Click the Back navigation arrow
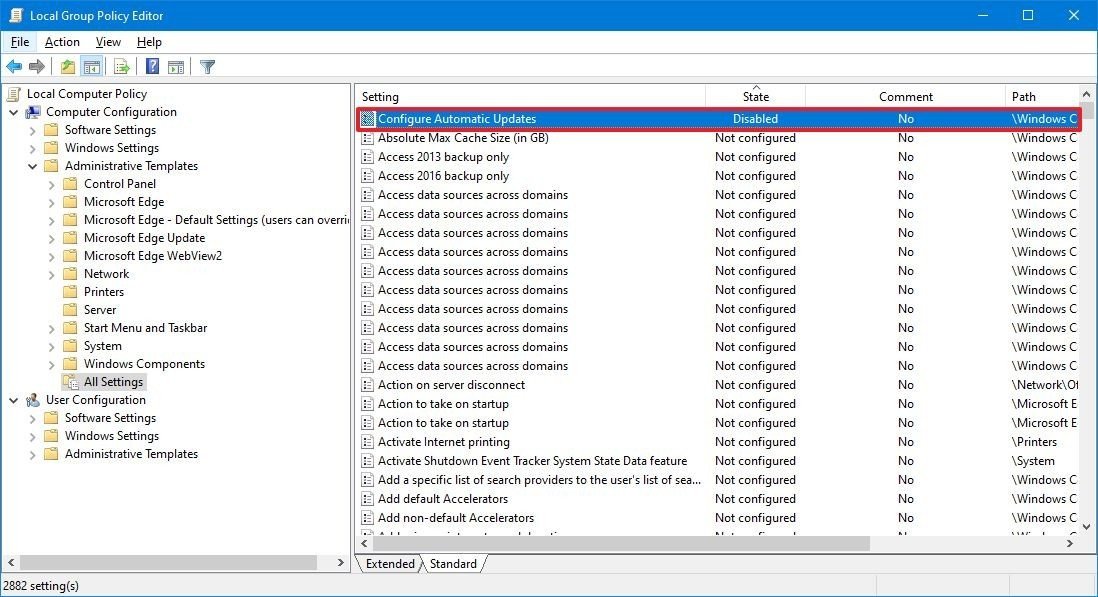 pyautogui.click(x=14, y=66)
